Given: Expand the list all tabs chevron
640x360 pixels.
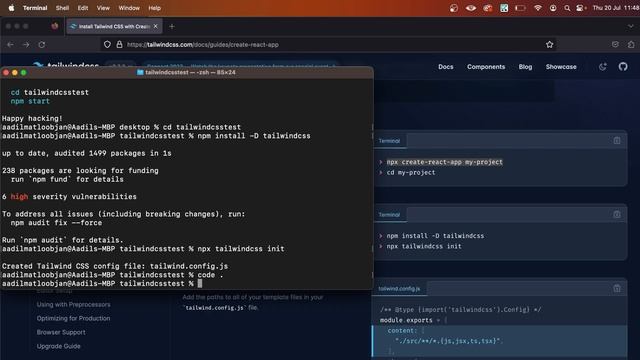Looking at the screenshot, I should tap(631, 27).
